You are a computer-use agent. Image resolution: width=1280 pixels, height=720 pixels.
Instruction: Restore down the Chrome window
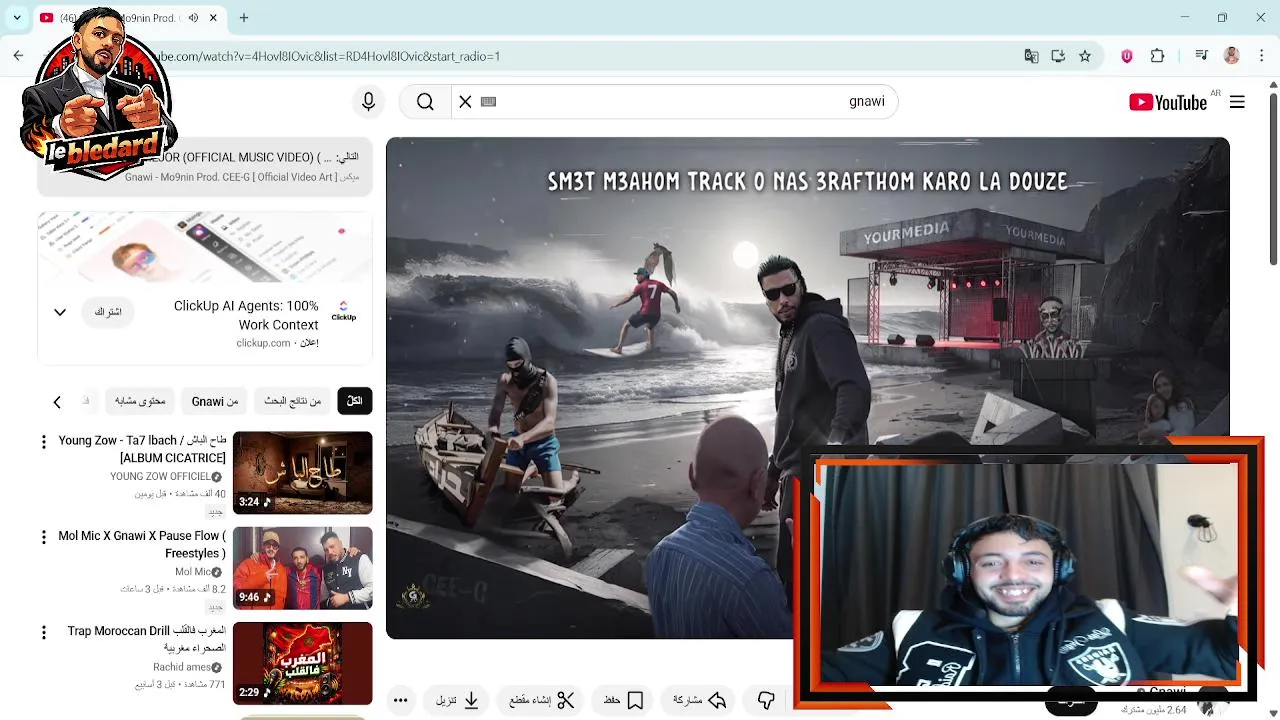point(1222,17)
